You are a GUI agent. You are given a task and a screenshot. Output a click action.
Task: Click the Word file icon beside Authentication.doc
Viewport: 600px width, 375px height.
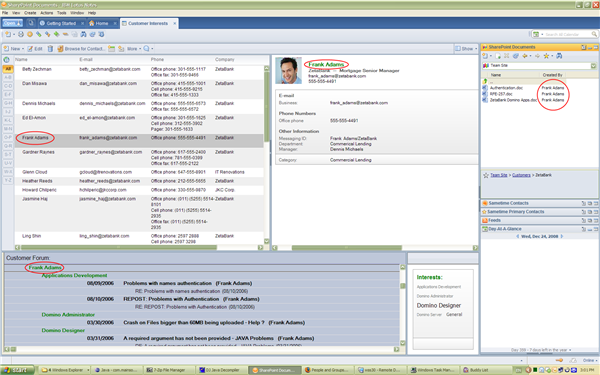pos(485,88)
